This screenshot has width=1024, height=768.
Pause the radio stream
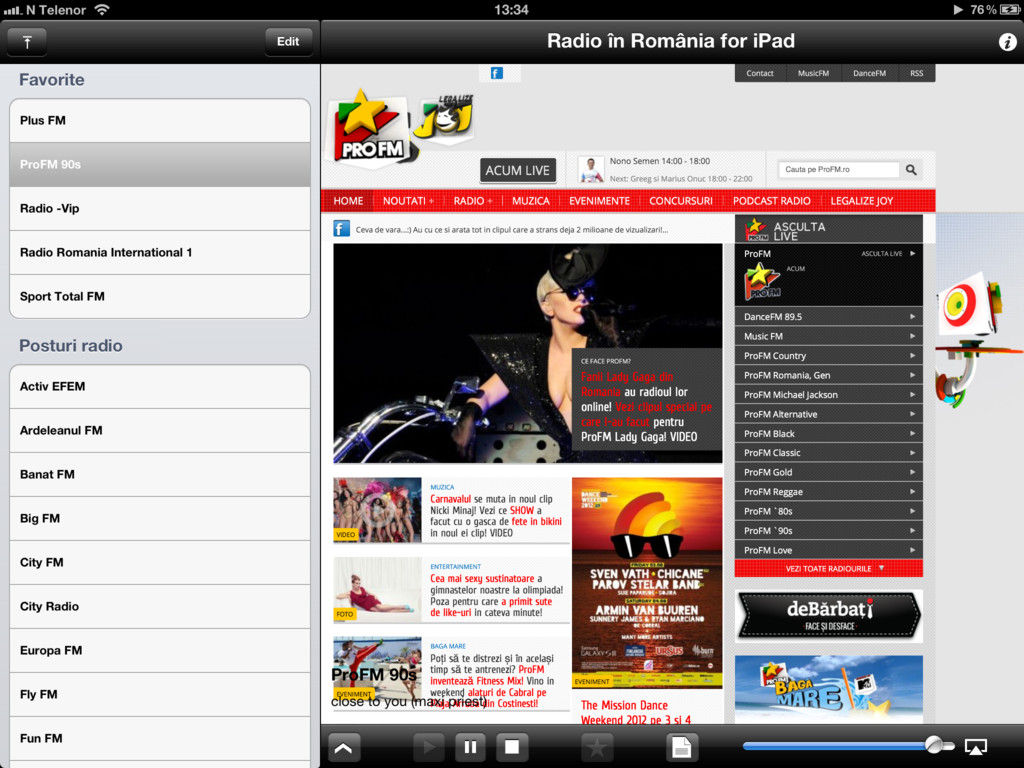470,746
